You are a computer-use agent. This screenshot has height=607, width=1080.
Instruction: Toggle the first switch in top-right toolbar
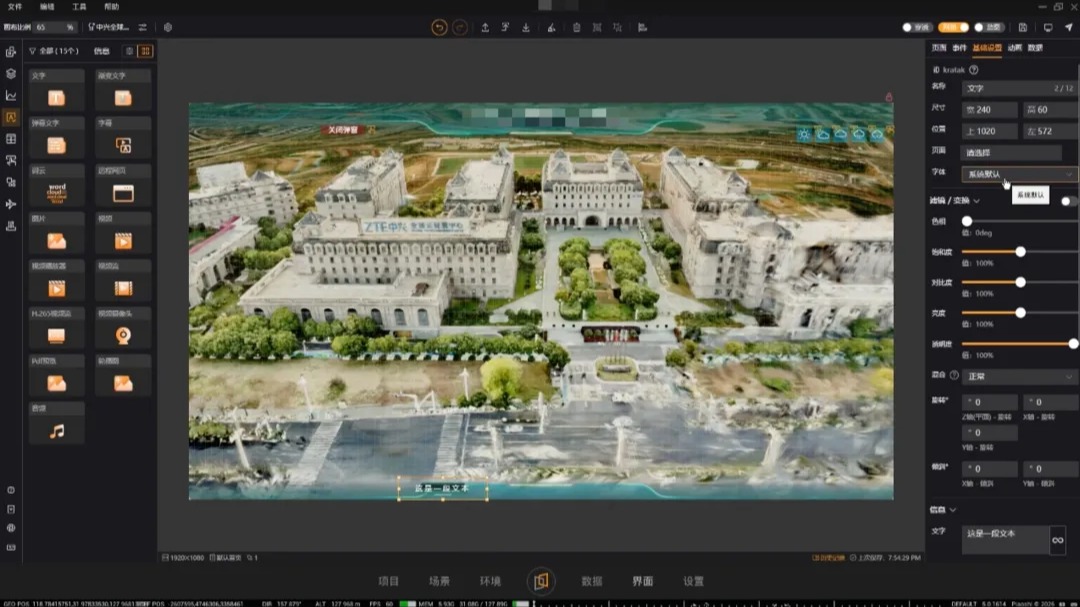[x=916, y=28]
